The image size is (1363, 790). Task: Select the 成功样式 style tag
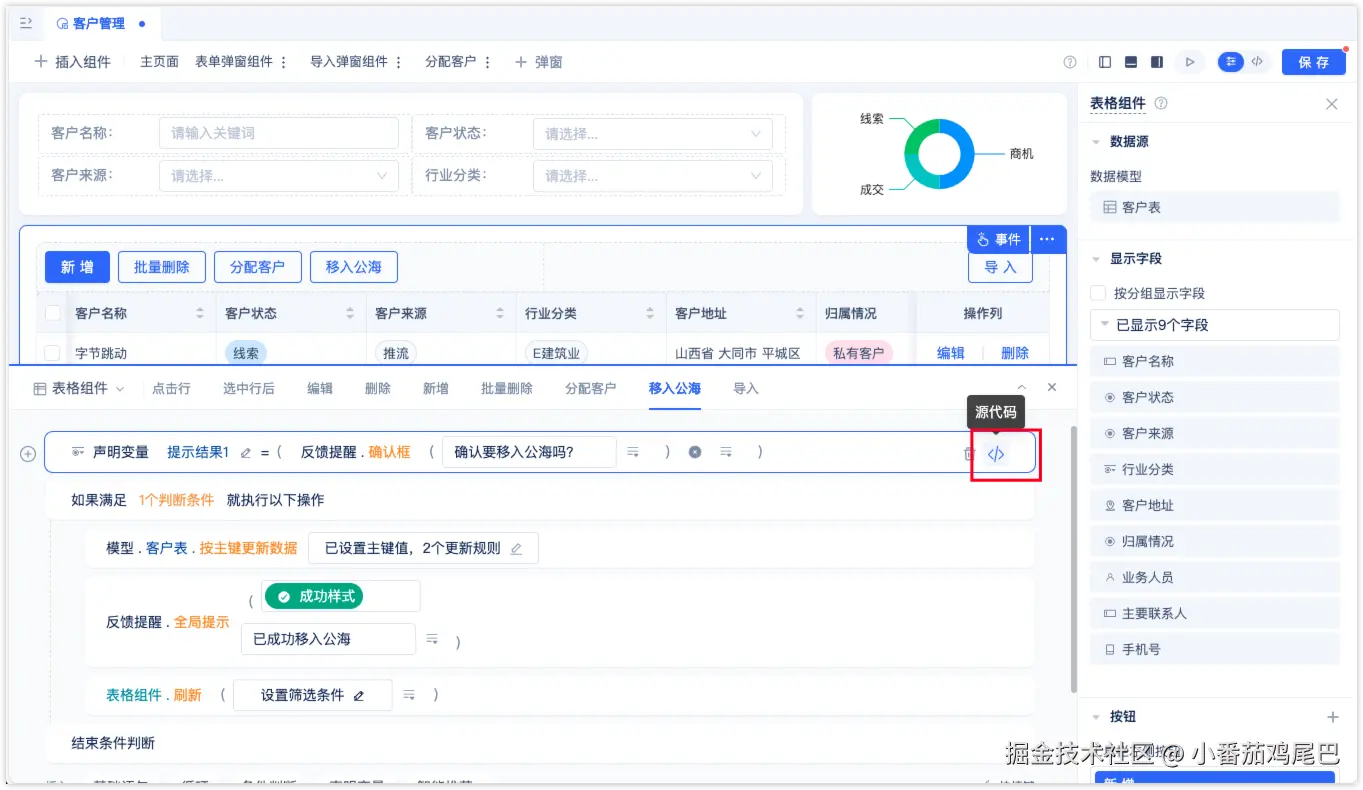(x=314, y=596)
